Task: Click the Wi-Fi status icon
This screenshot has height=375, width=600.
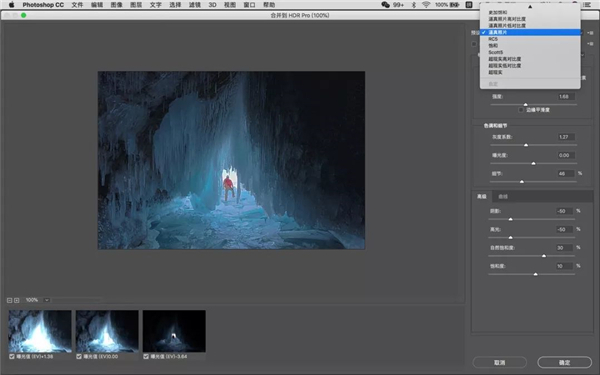Action: click(x=426, y=5)
